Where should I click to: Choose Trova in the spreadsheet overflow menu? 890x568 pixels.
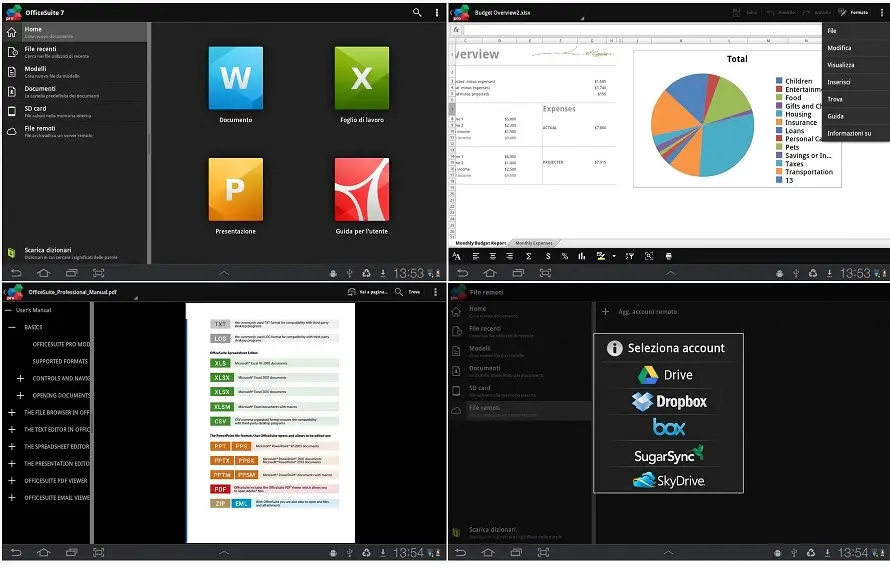[856, 99]
